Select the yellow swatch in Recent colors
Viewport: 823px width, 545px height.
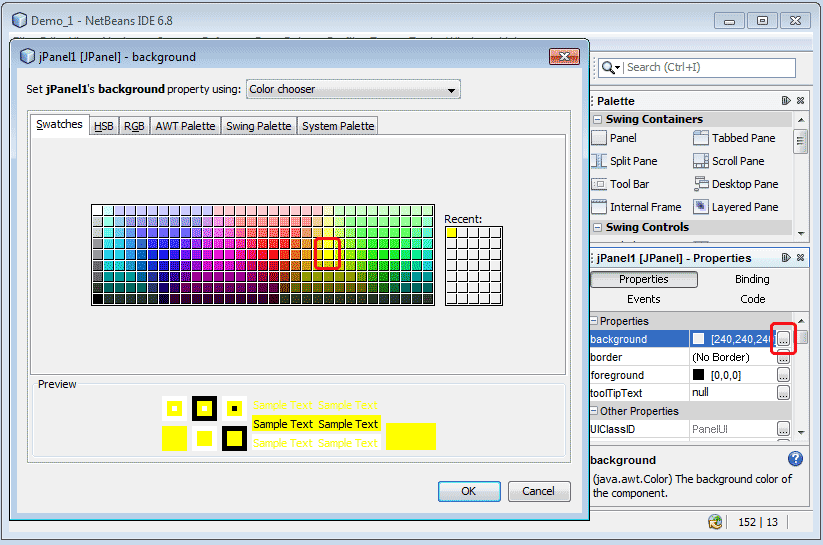(x=451, y=233)
